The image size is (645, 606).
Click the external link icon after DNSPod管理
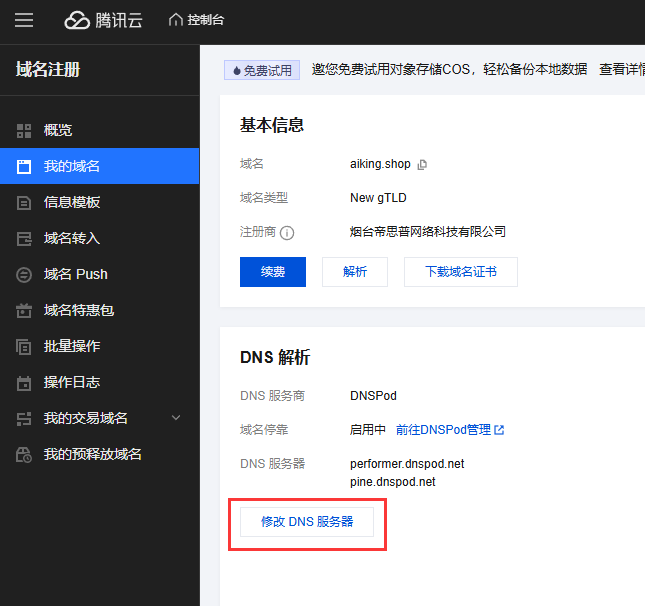499,430
